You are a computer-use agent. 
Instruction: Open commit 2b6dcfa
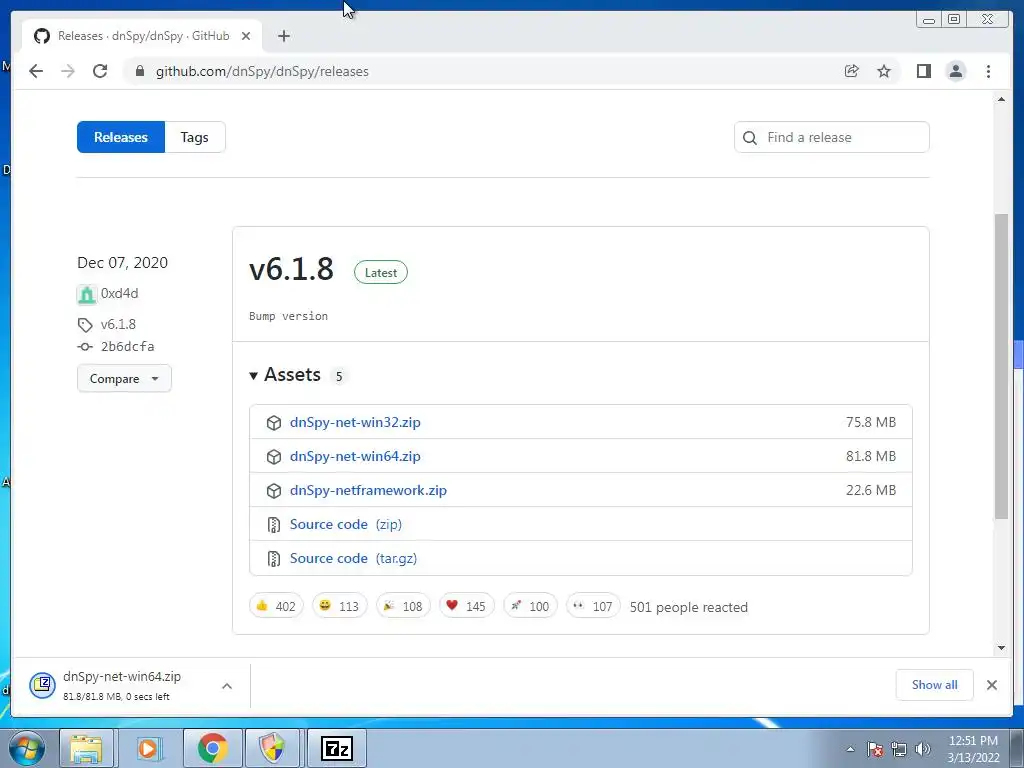pyautogui.click(x=127, y=347)
